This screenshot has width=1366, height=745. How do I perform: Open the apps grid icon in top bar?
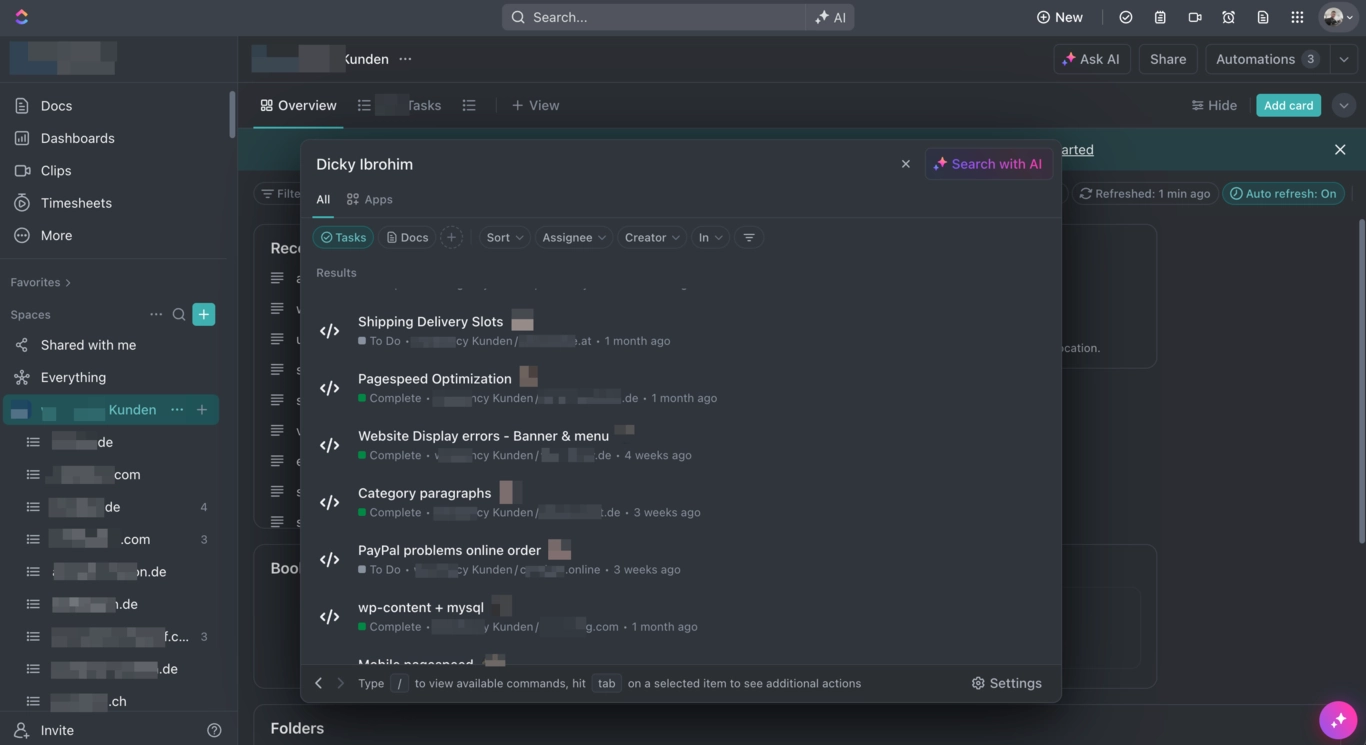pyautogui.click(x=1297, y=17)
